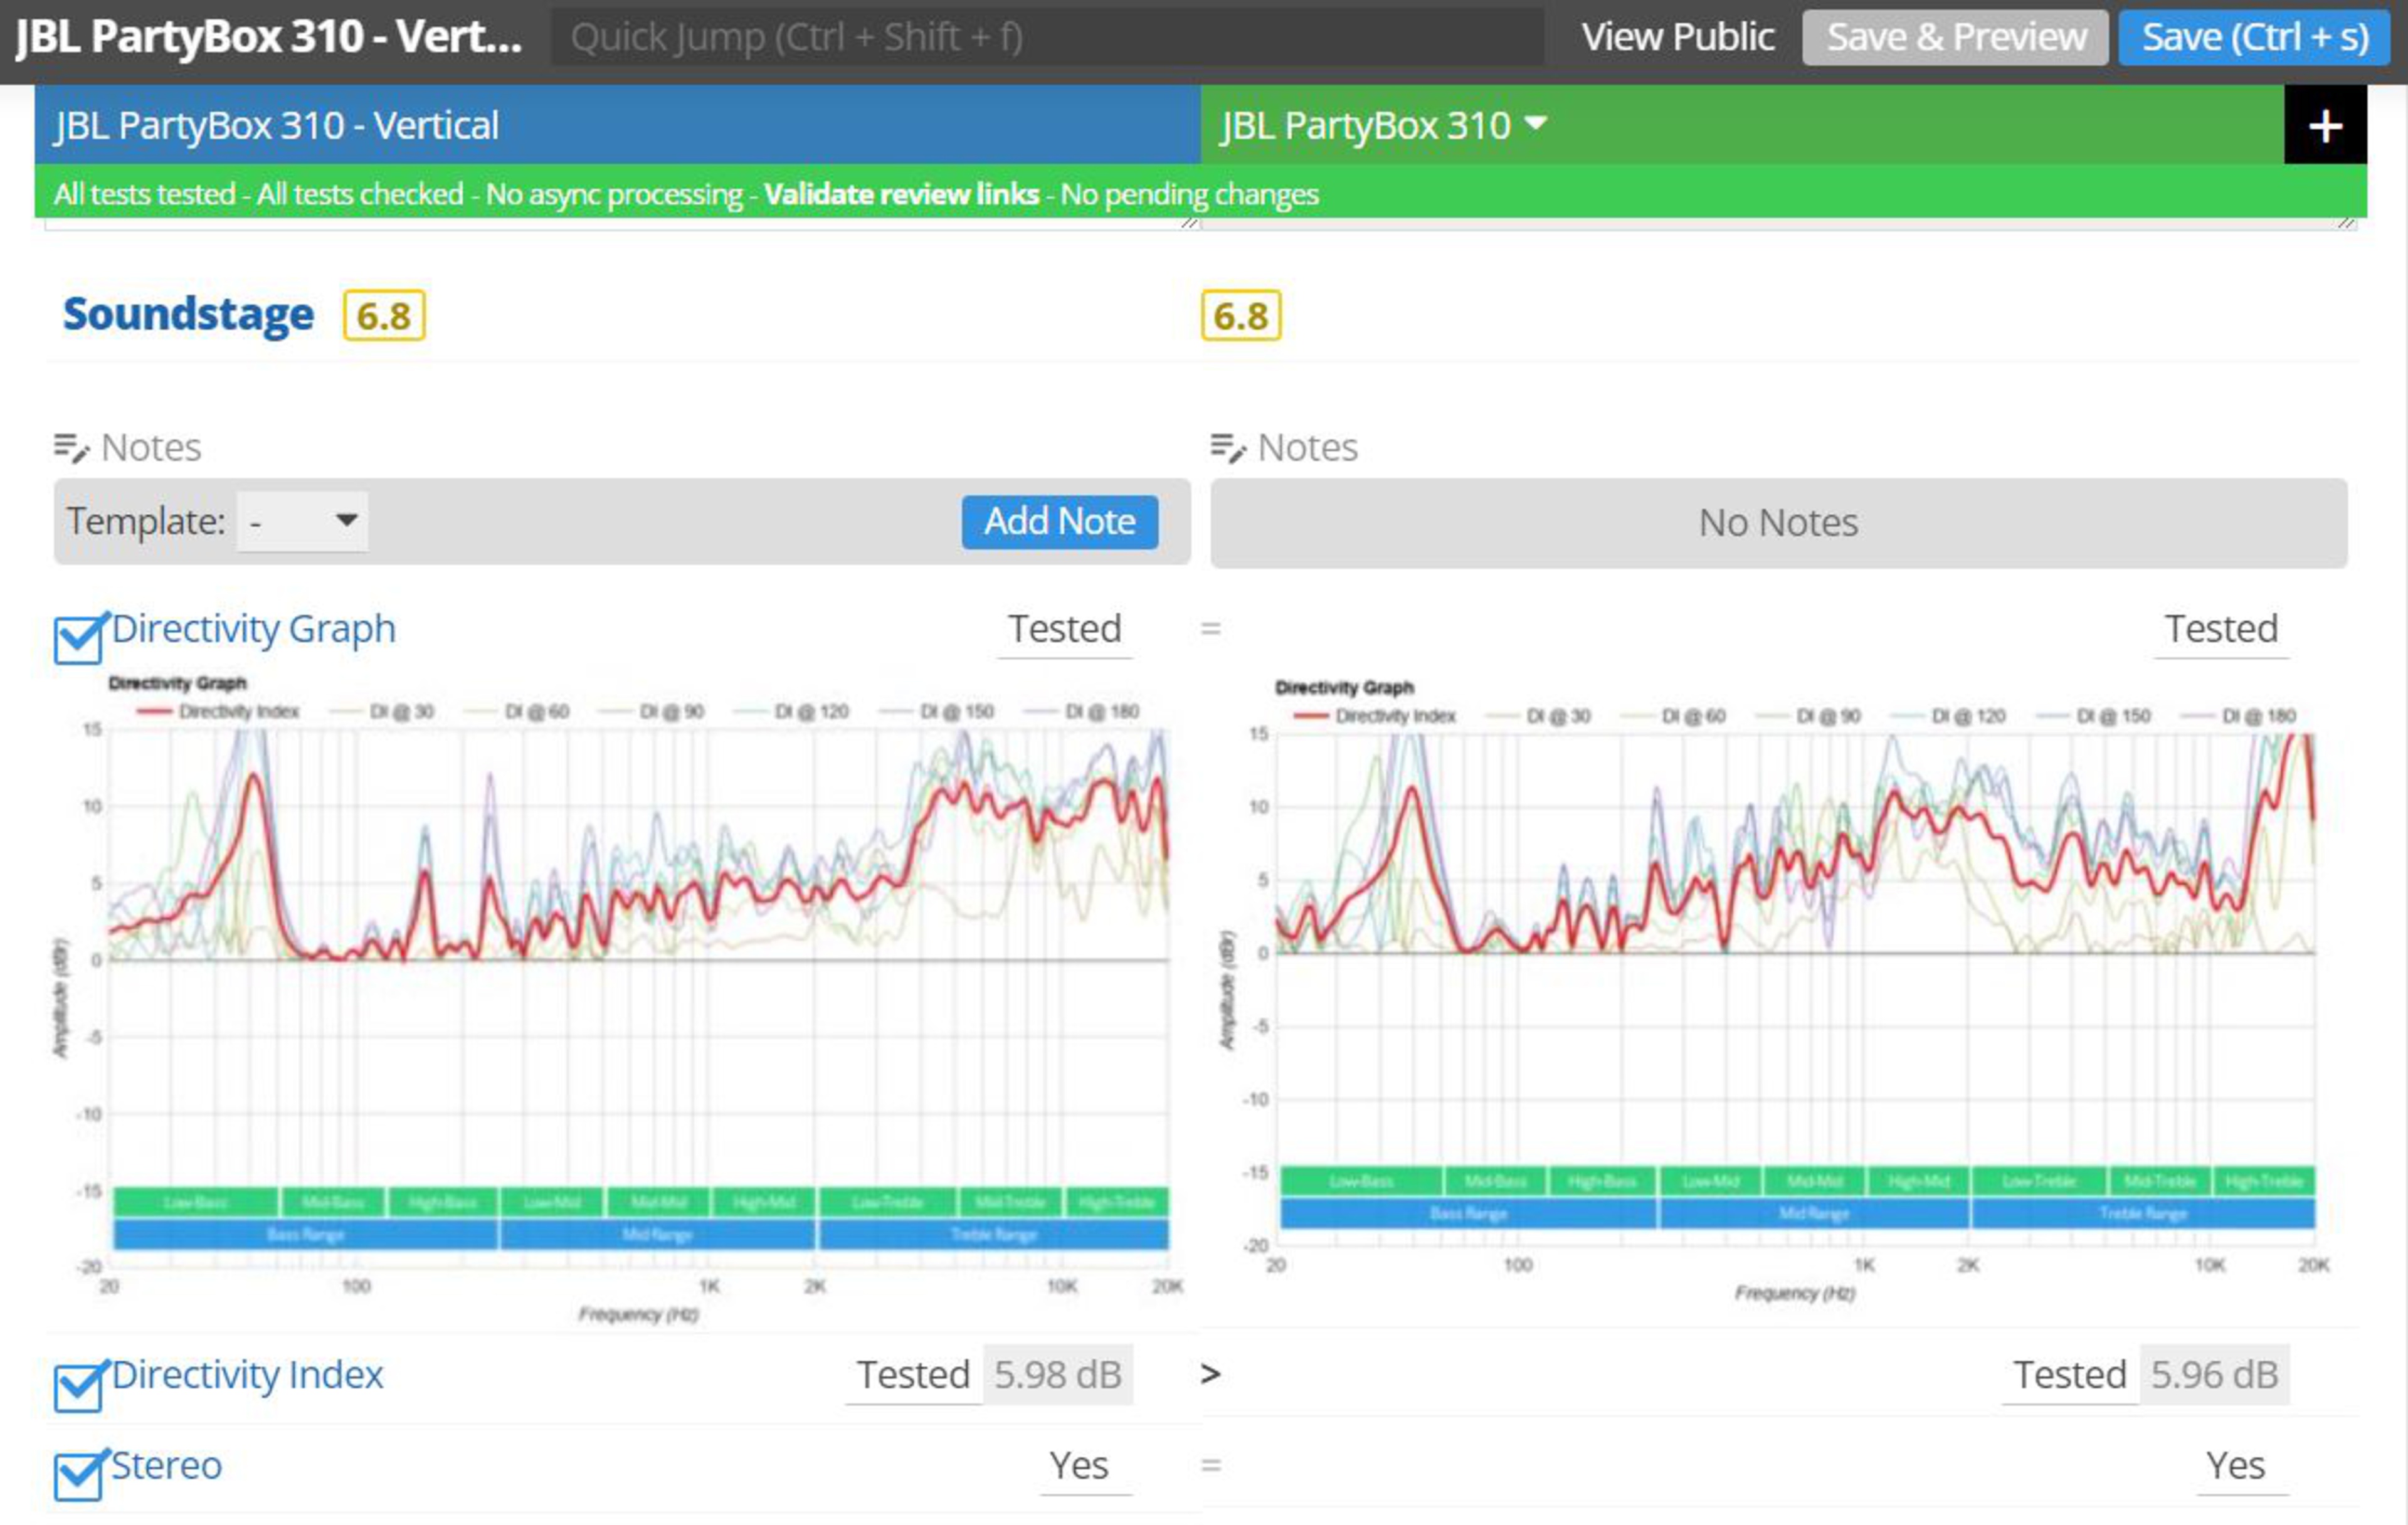Click the black plus add-column icon
Screen dimensions: 2408x1525
point(2324,126)
